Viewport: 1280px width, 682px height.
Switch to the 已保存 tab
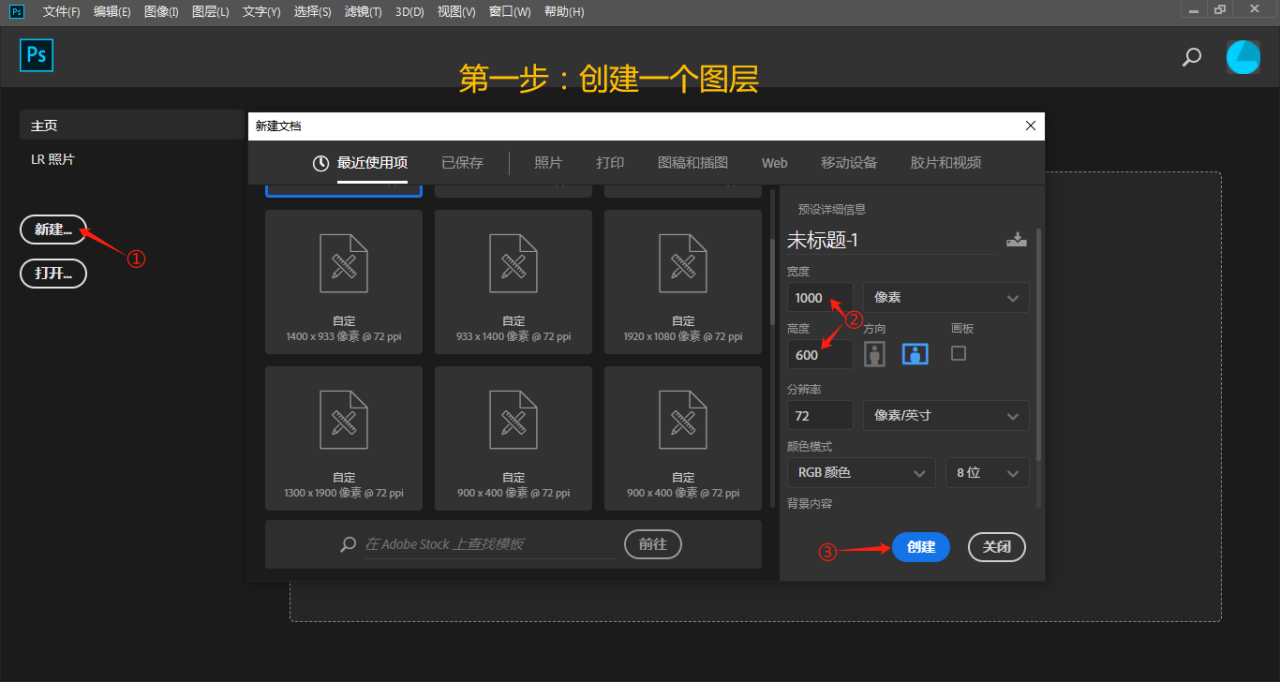[x=462, y=163]
